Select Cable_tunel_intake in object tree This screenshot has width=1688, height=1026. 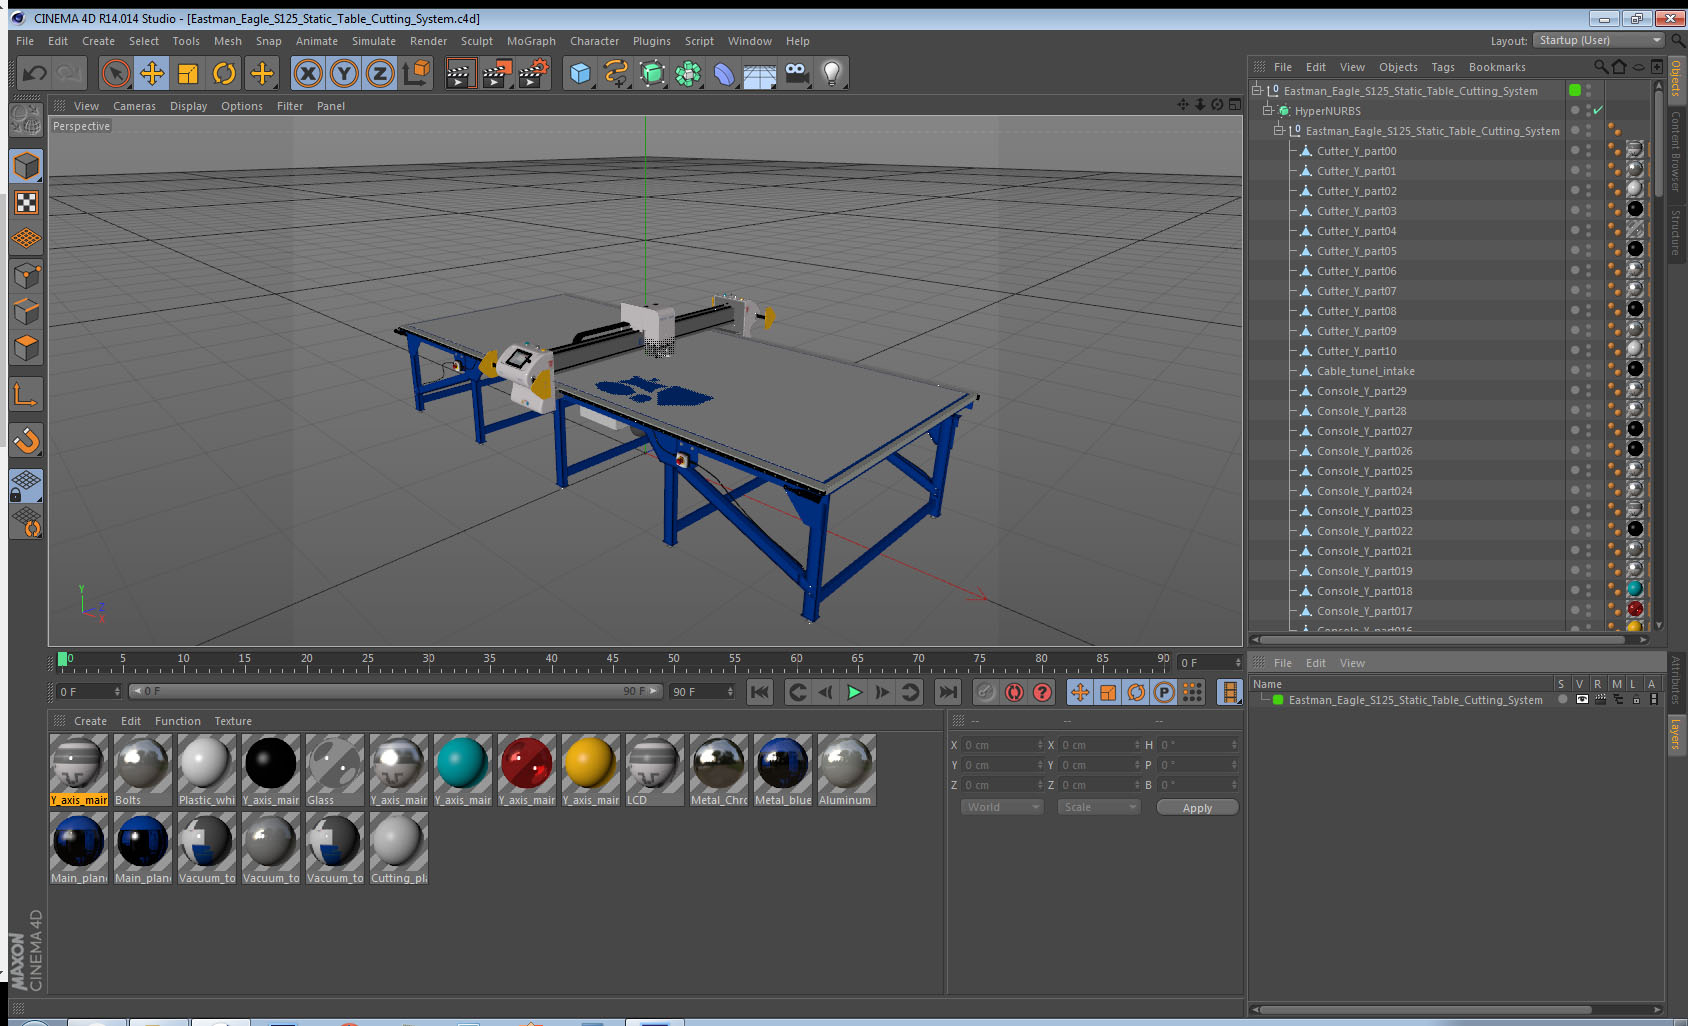coord(1365,371)
